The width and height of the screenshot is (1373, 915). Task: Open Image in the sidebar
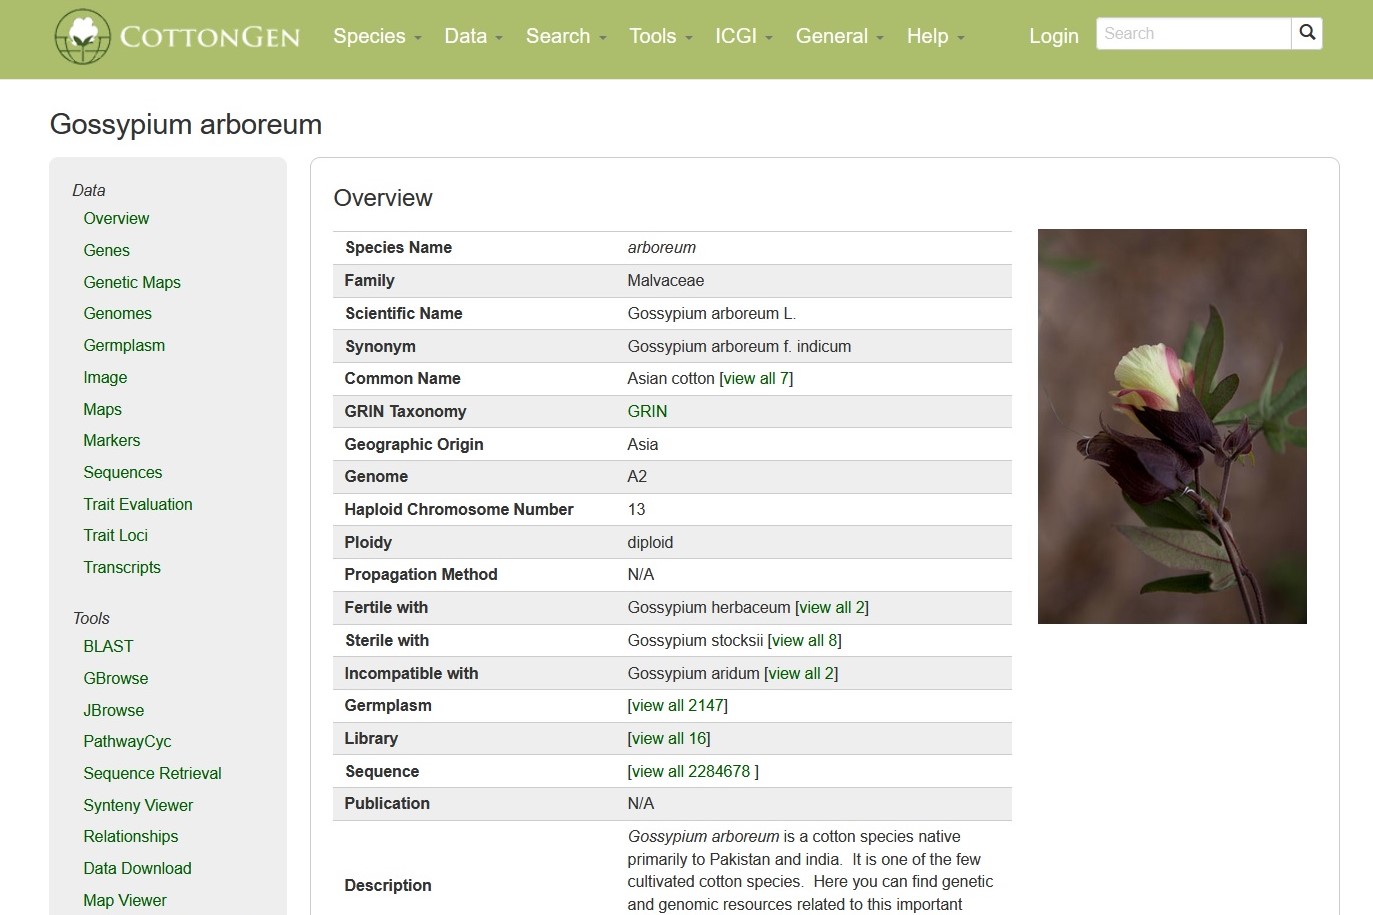pyautogui.click(x=105, y=377)
